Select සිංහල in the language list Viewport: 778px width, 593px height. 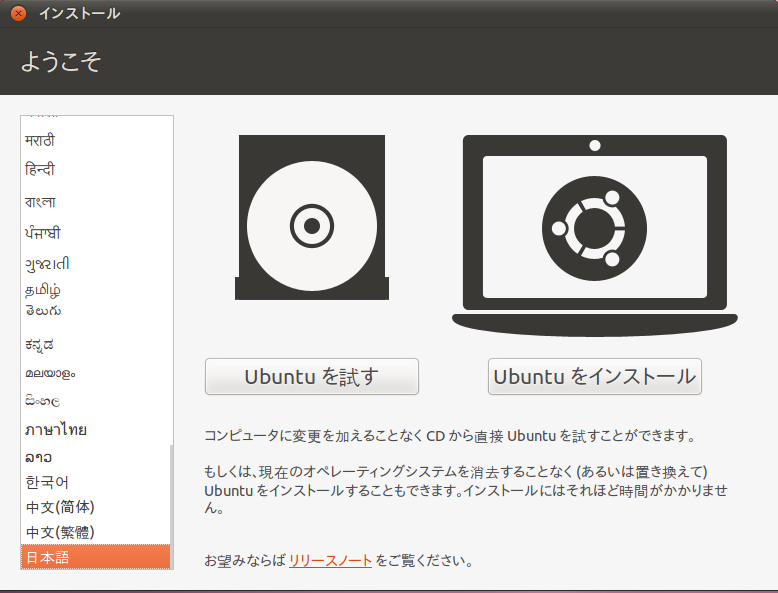pos(95,400)
